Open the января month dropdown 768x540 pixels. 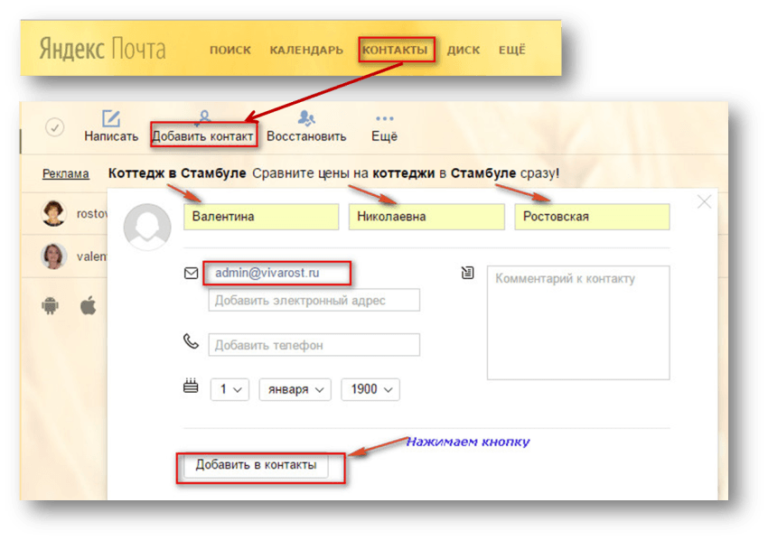point(295,390)
